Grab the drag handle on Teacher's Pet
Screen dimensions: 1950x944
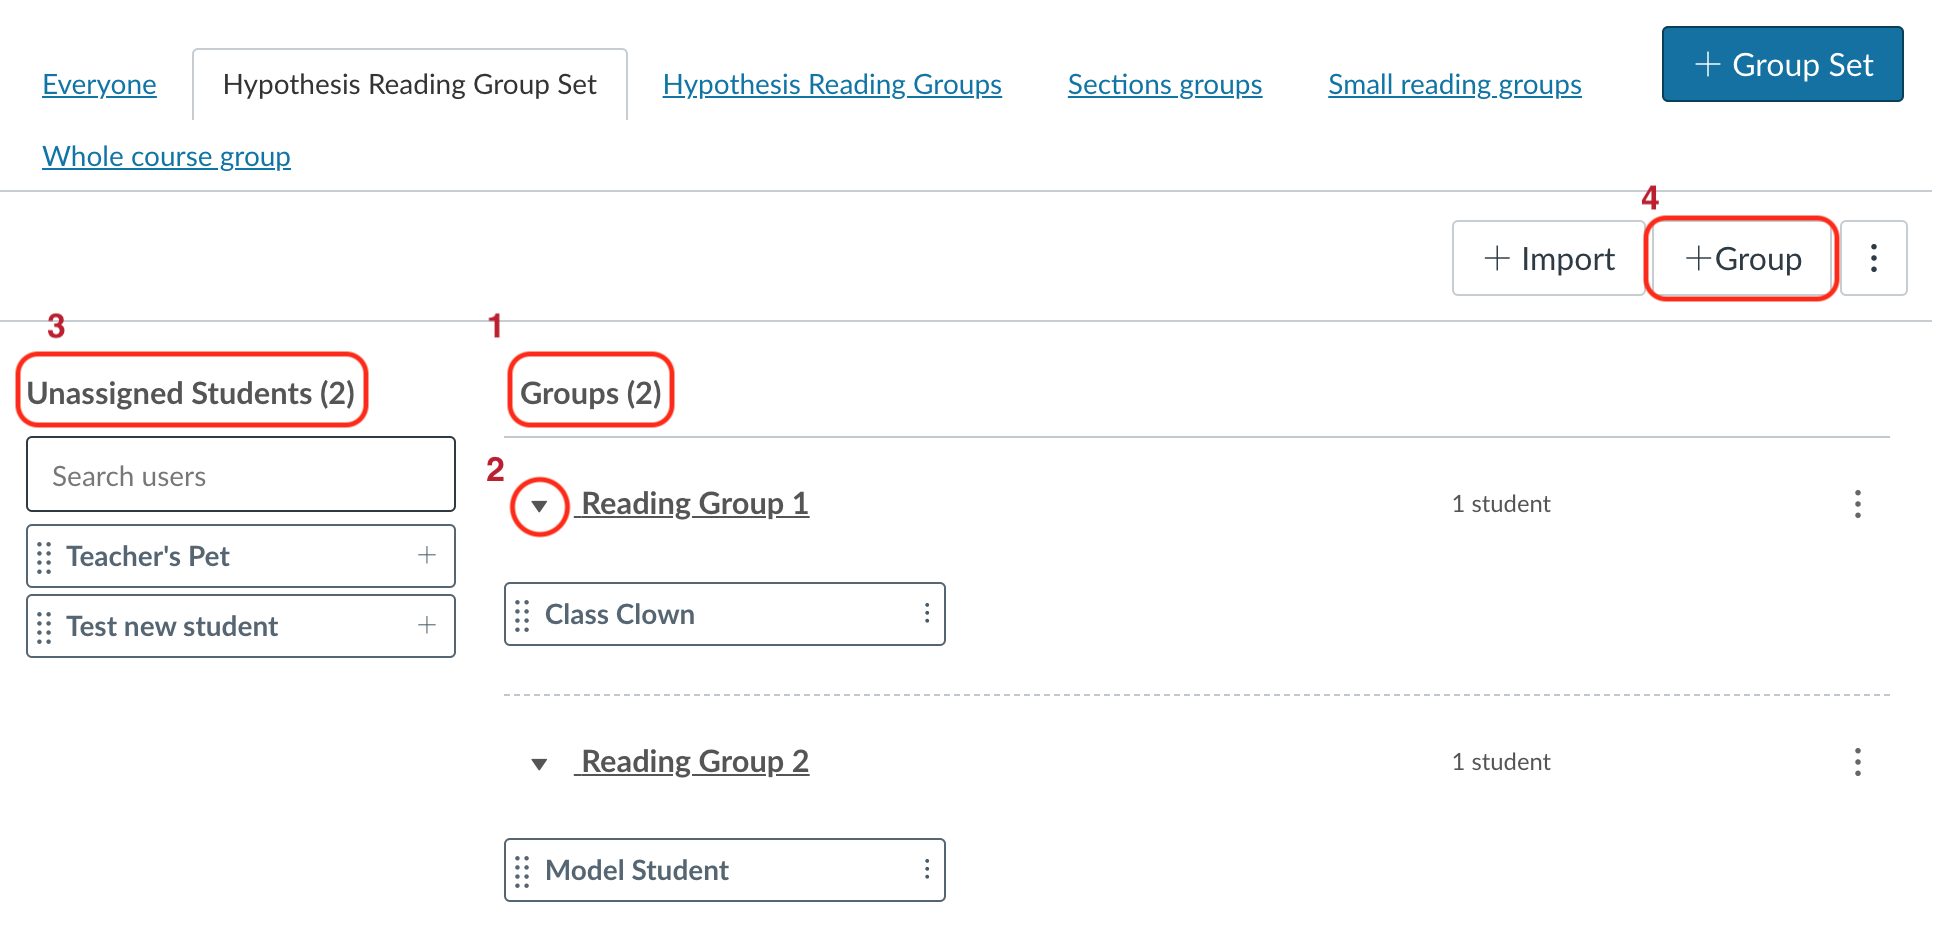[43, 556]
